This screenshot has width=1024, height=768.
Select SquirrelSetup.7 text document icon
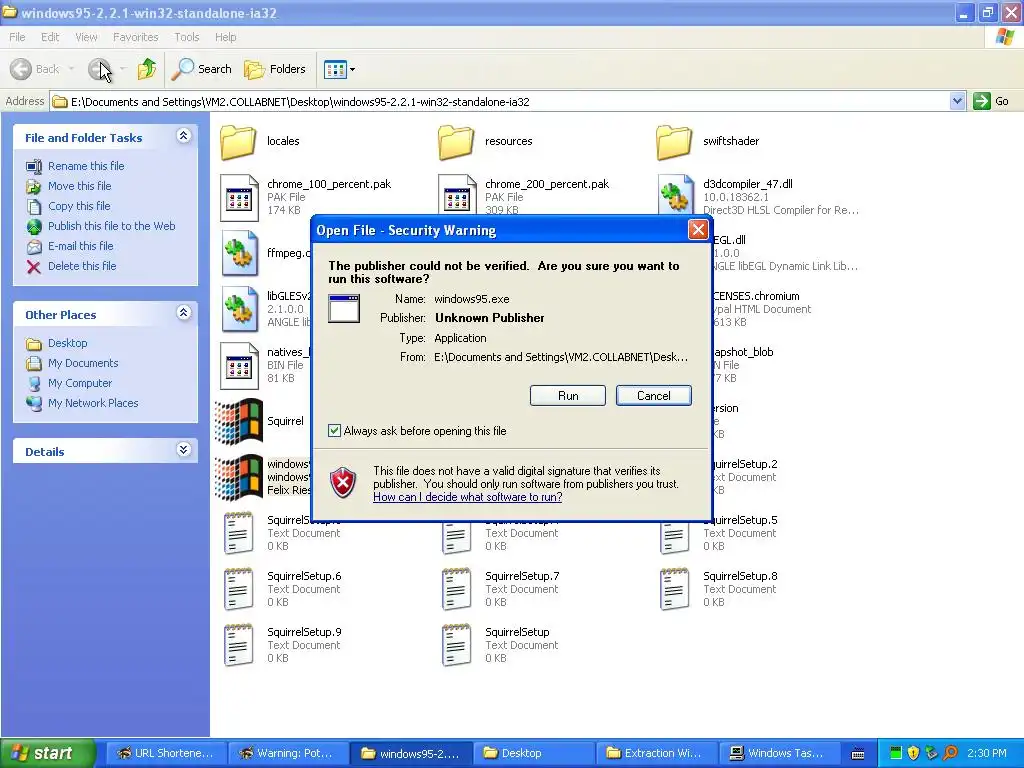pos(456,589)
